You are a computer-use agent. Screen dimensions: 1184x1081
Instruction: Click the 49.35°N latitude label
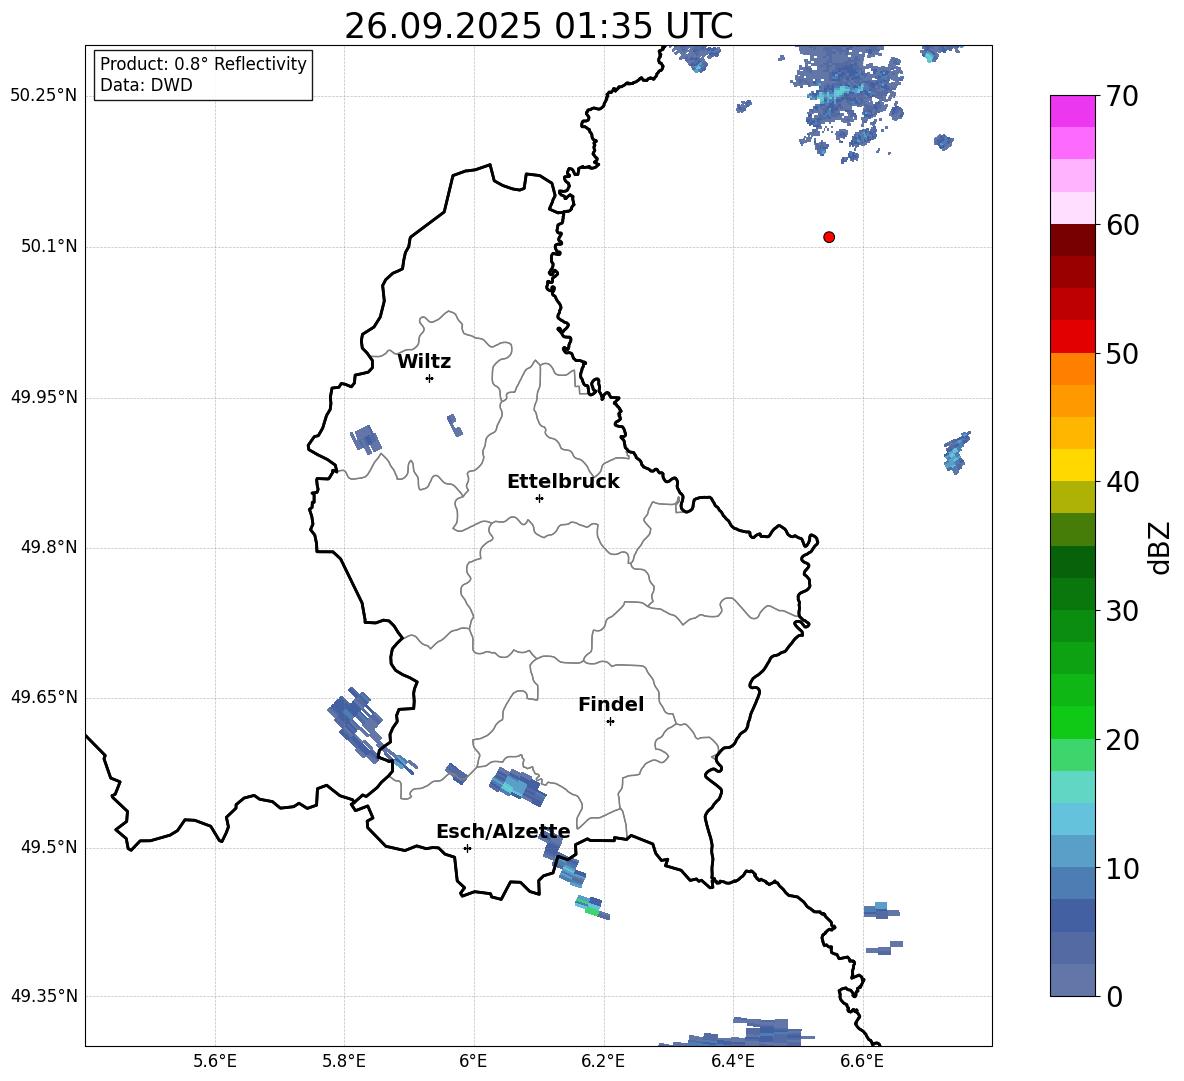[43, 996]
